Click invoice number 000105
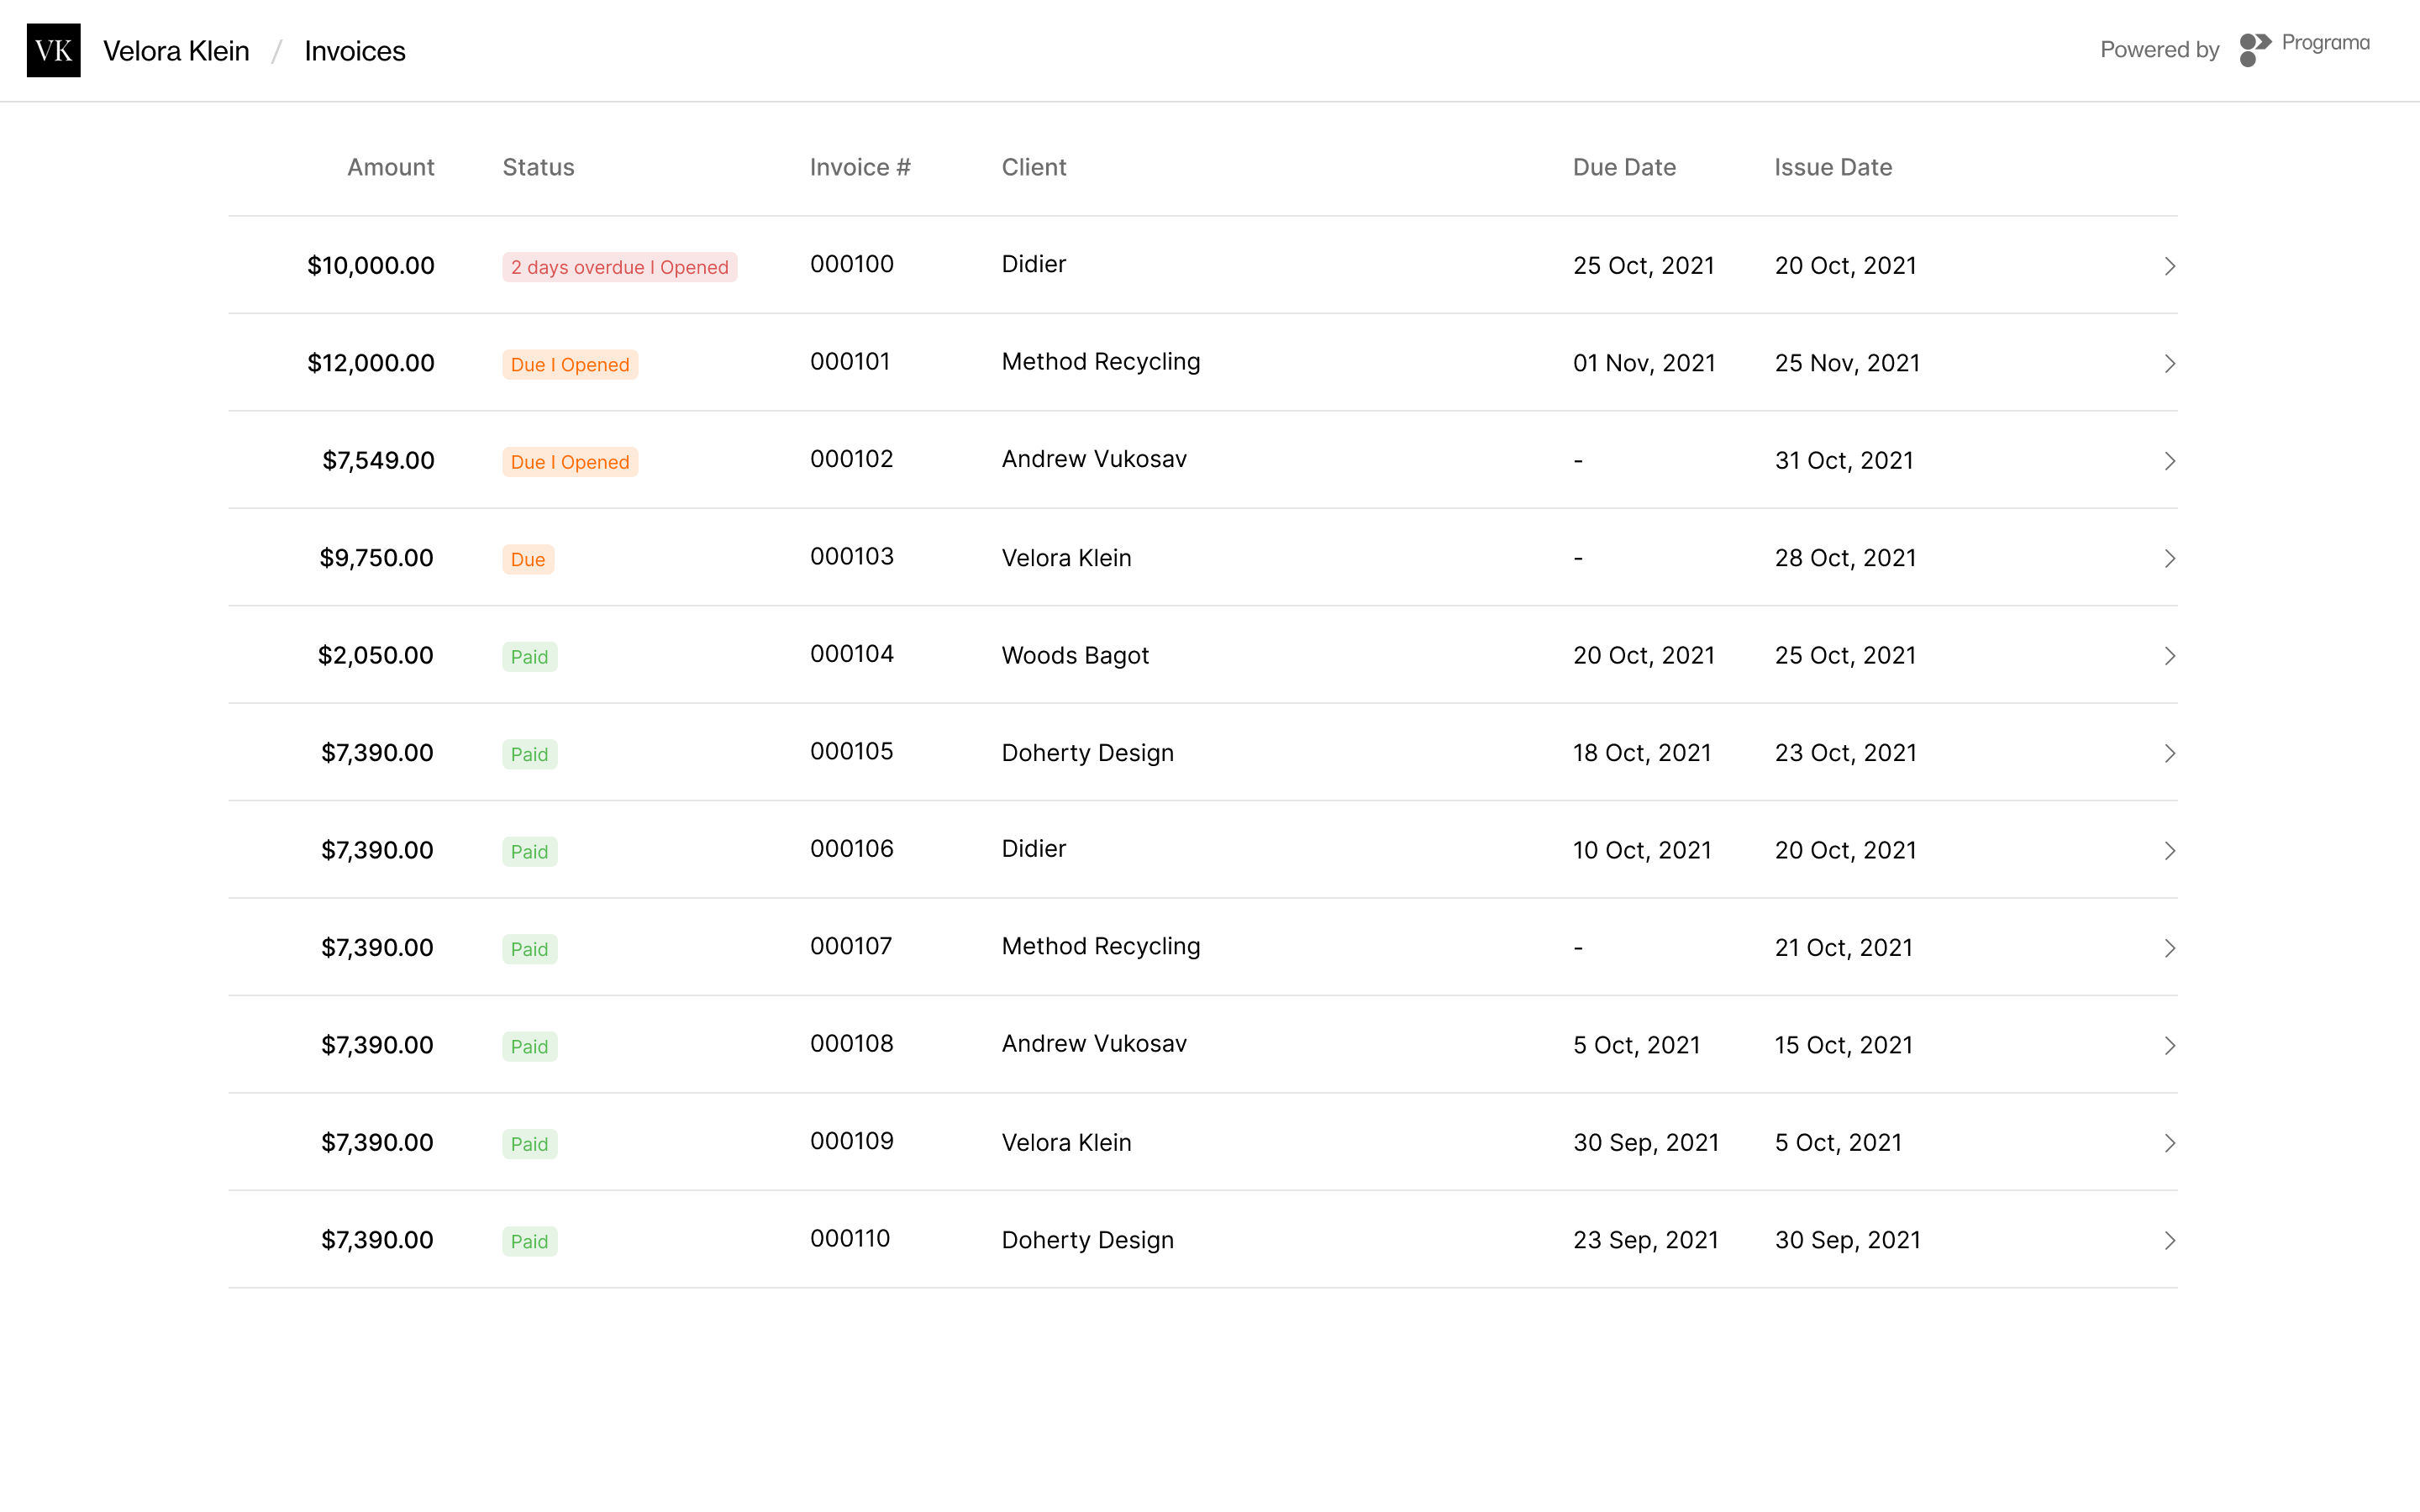Image resolution: width=2420 pixels, height=1512 pixels. (852, 752)
